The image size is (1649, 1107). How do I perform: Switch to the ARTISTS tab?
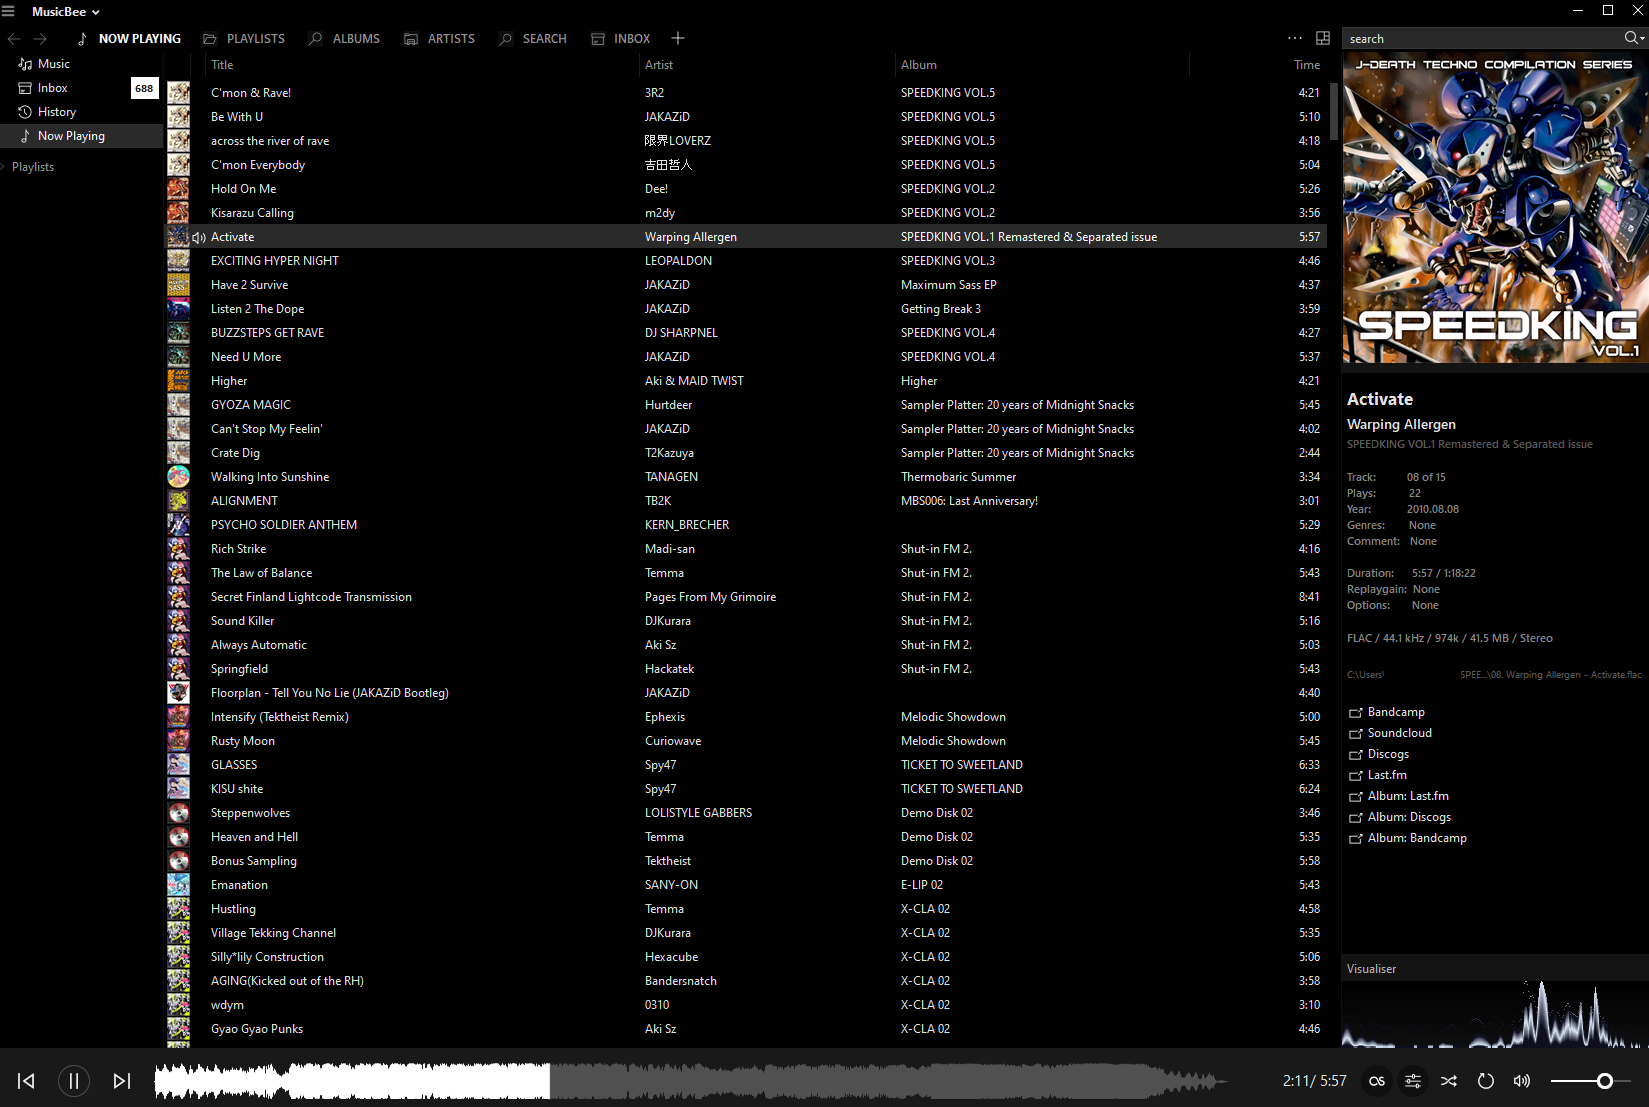click(439, 39)
